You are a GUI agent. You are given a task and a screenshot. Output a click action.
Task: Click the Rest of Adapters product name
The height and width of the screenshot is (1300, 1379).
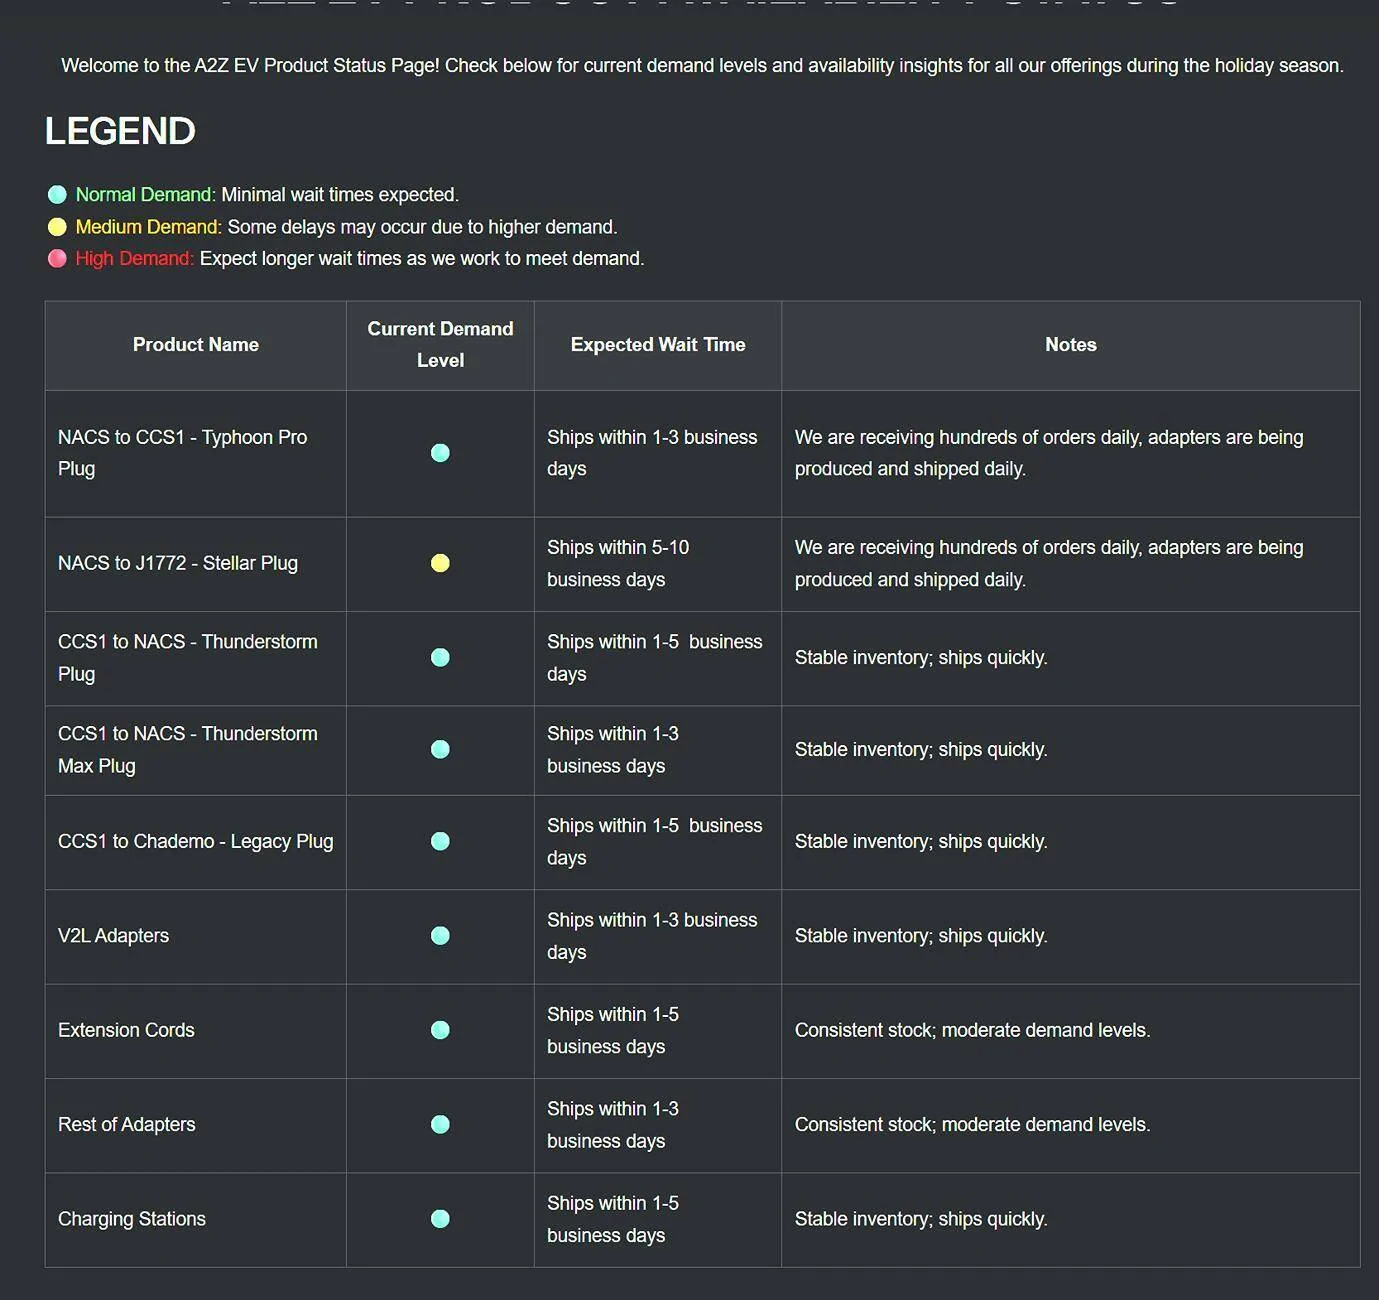click(127, 1125)
